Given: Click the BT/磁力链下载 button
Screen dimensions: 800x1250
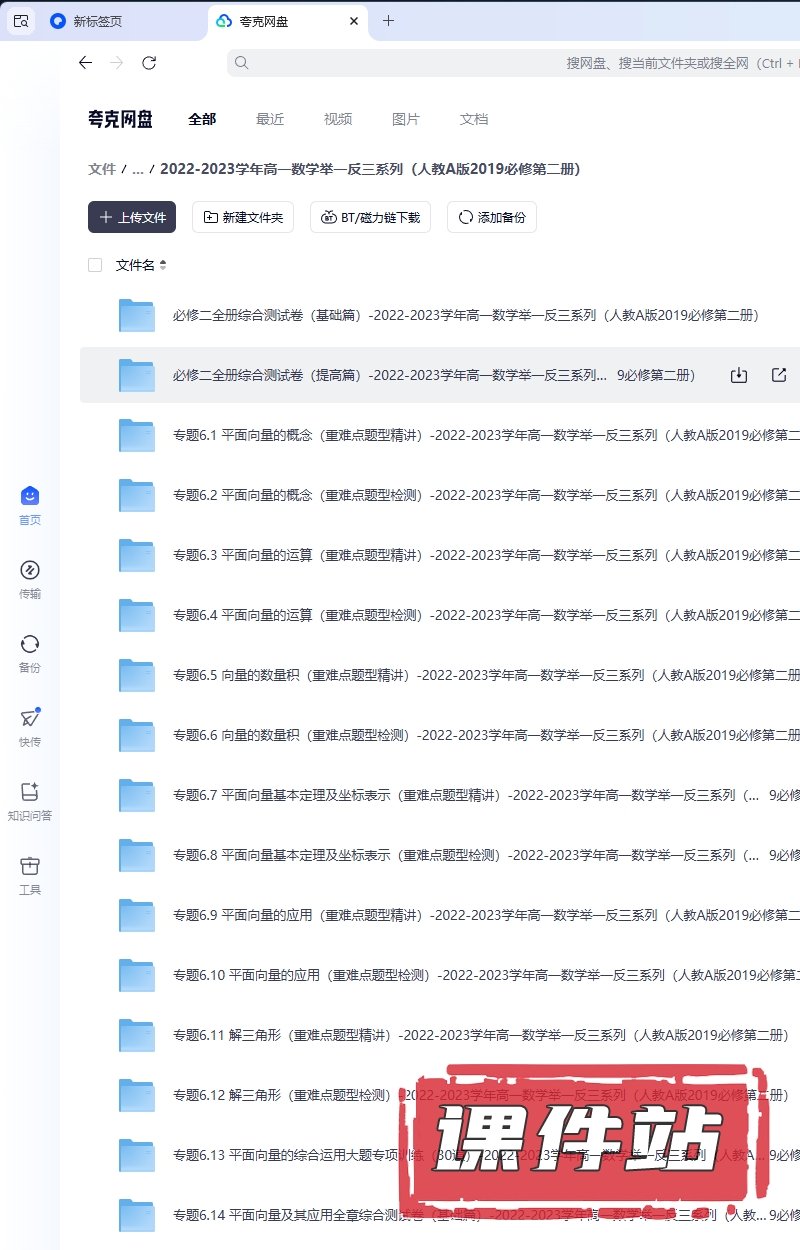Looking at the screenshot, I should pyautogui.click(x=371, y=217).
